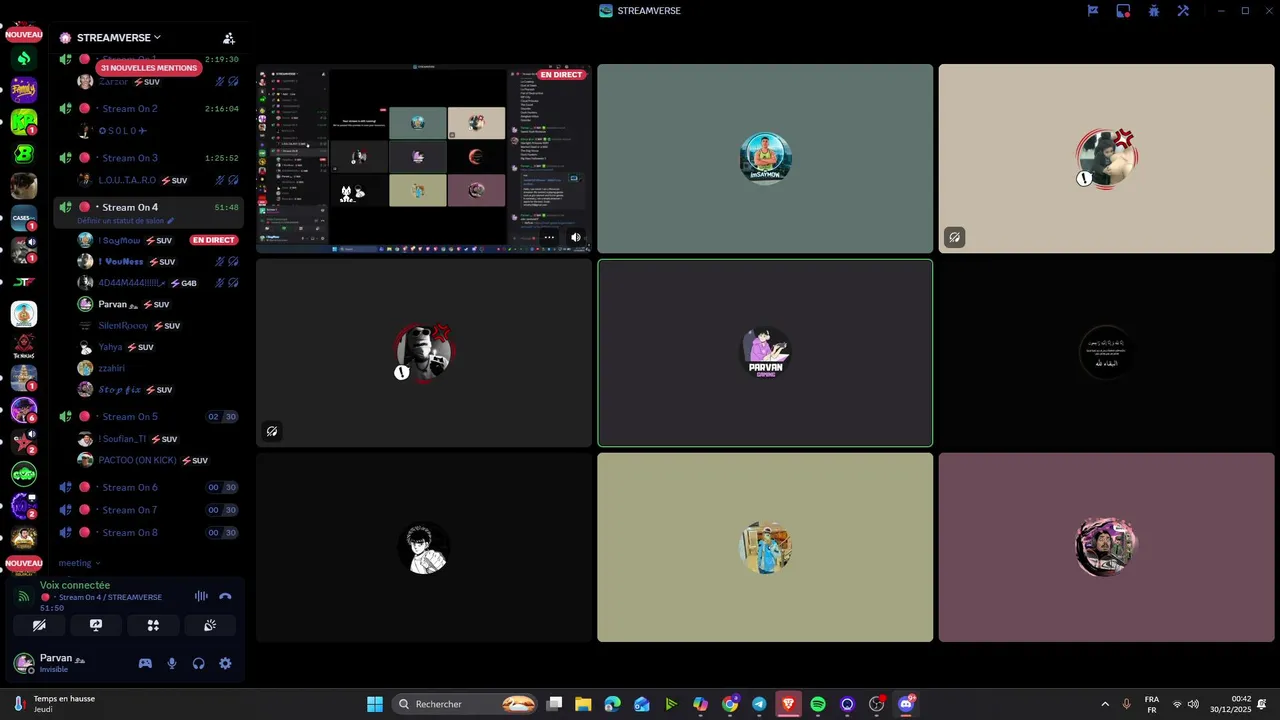Join the Stream On 3 voice channel
The height and width of the screenshot is (720, 1280).
tap(148, 158)
